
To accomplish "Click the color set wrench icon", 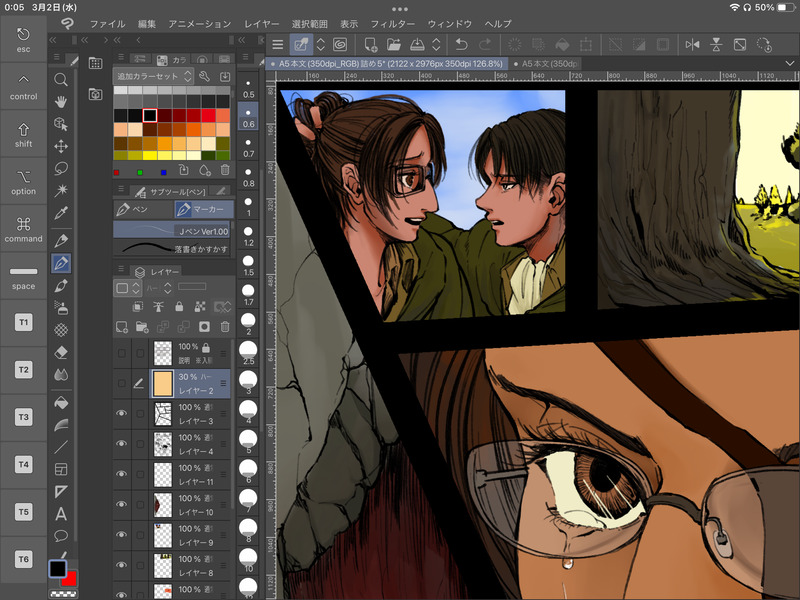I will click(205, 77).
